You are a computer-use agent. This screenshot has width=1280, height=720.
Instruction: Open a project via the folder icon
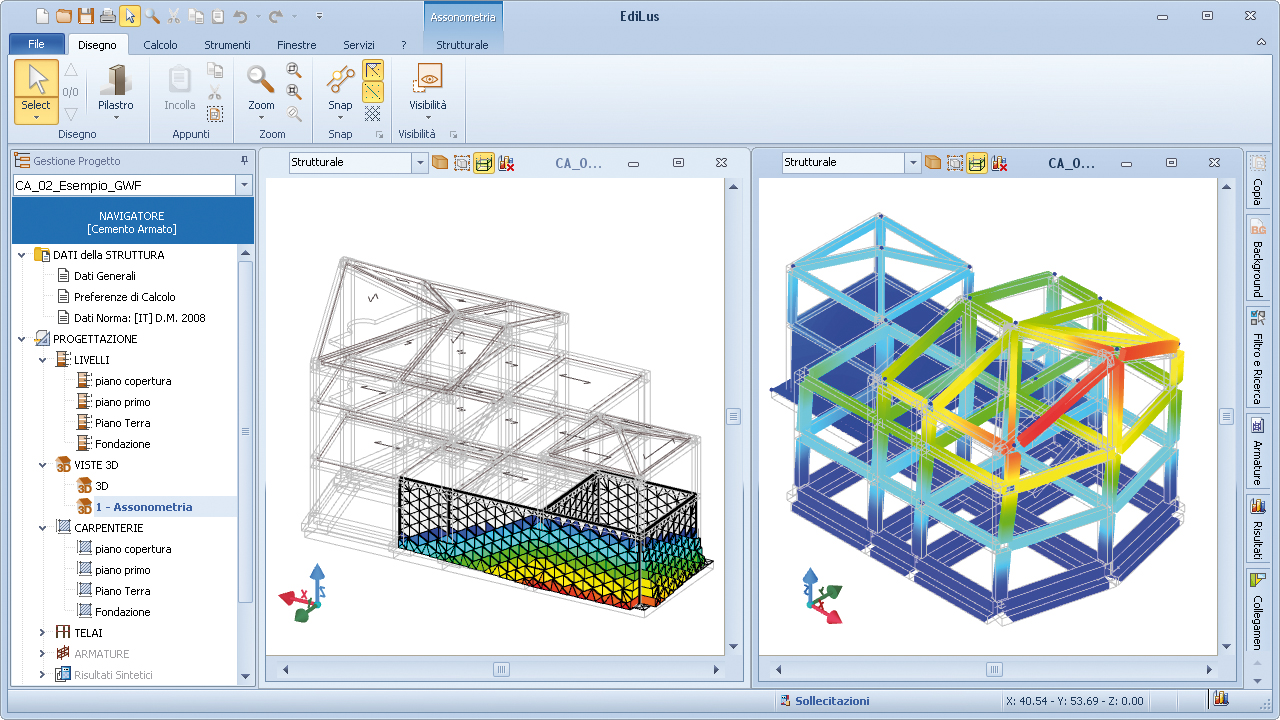tap(63, 15)
